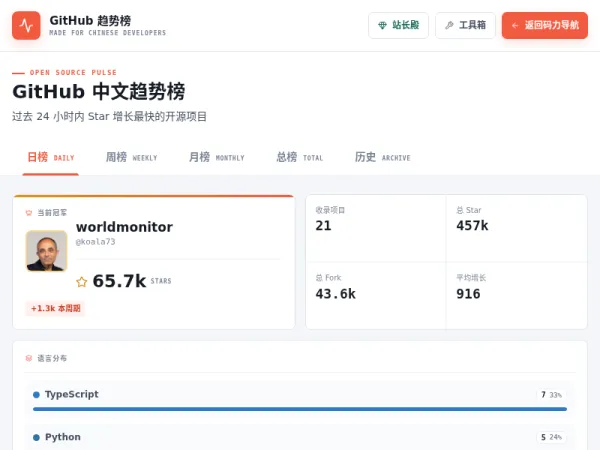The width and height of the screenshot is (600, 450).
Task: Click the GitHub 趋势榜 pulse logo icon
Action: point(26,26)
